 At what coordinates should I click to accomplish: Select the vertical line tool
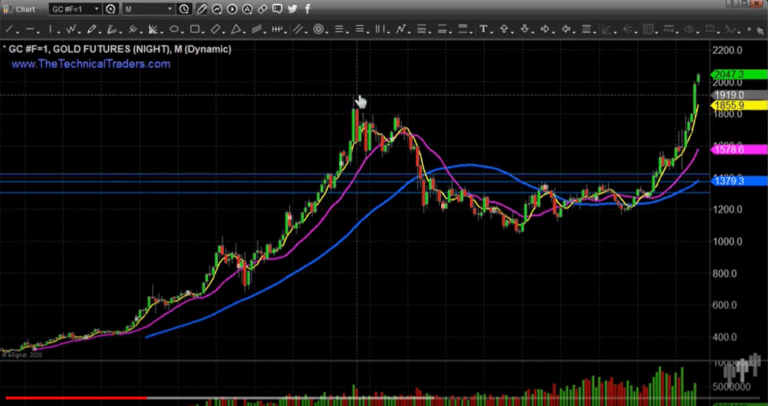click(50, 29)
